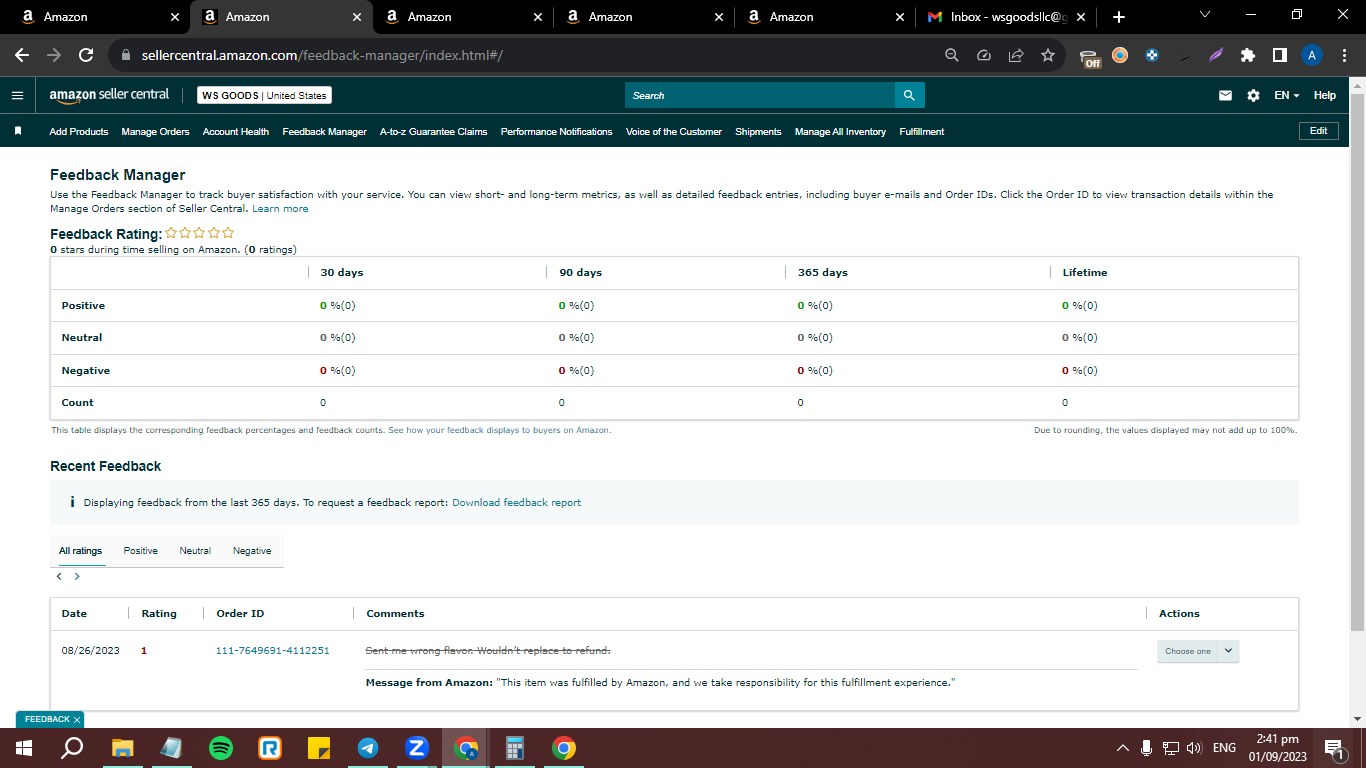
Task: Open a new browser tab
Action: click(x=1119, y=17)
